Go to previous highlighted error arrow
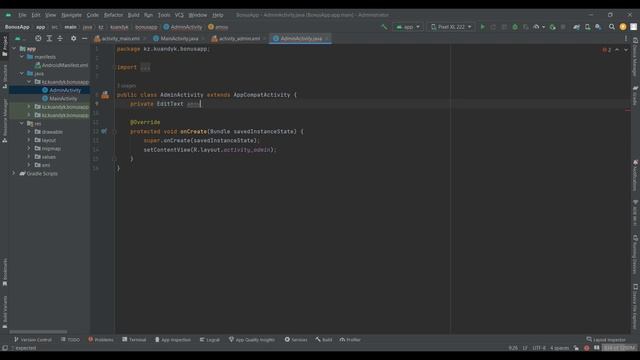Image resolution: width=640 pixels, height=360 pixels. (x=617, y=50)
